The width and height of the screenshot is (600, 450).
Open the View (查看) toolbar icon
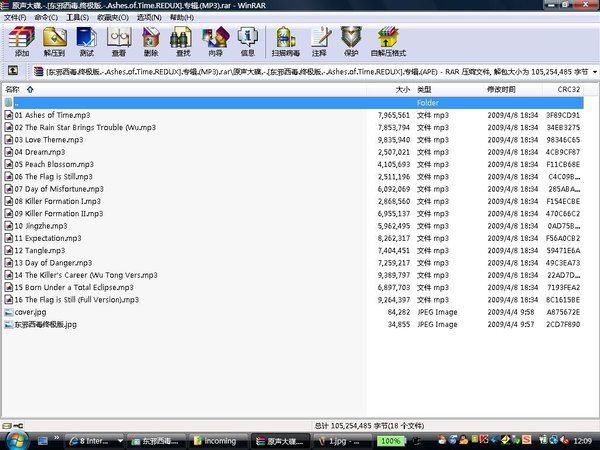(119, 41)
